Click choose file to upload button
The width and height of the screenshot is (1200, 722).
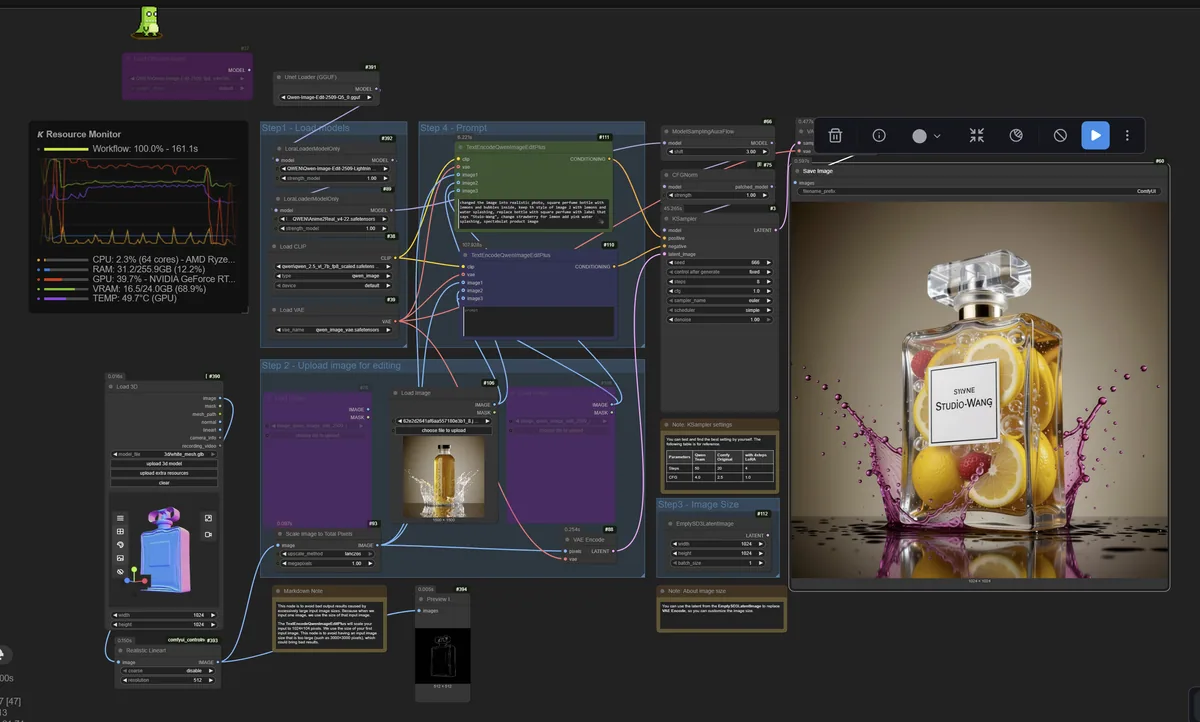coord(442,430)
